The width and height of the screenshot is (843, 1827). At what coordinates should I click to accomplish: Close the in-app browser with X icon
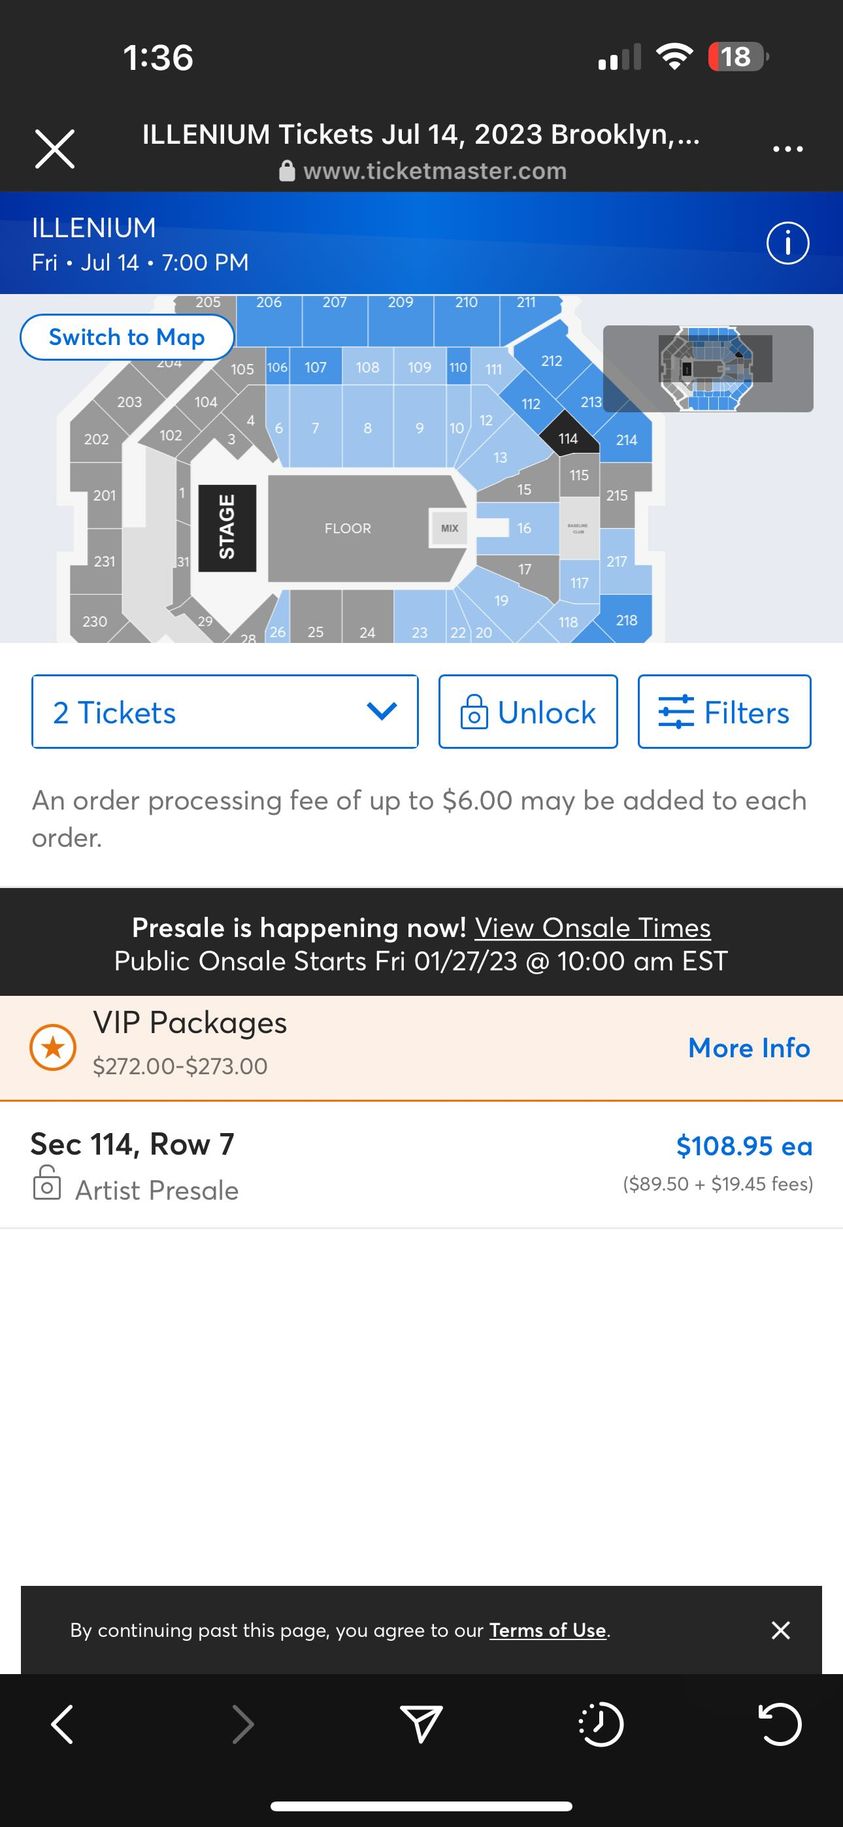(55, 150)
